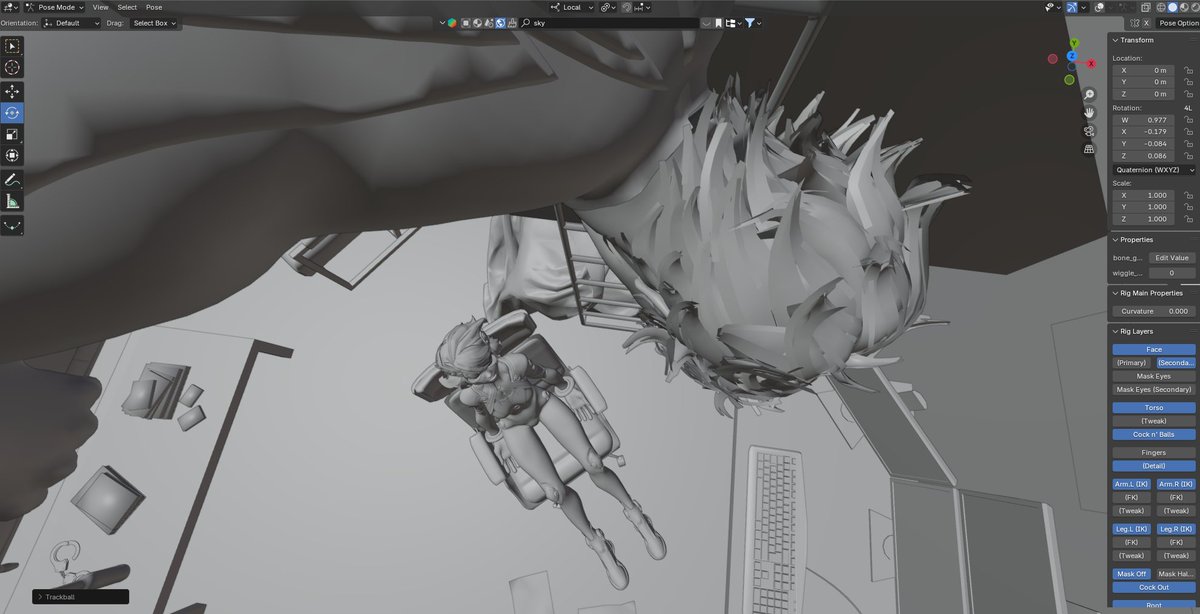The width and height of the screenshot is (1200, 614).
Task: Open the View menu
Action: point(100,7)
